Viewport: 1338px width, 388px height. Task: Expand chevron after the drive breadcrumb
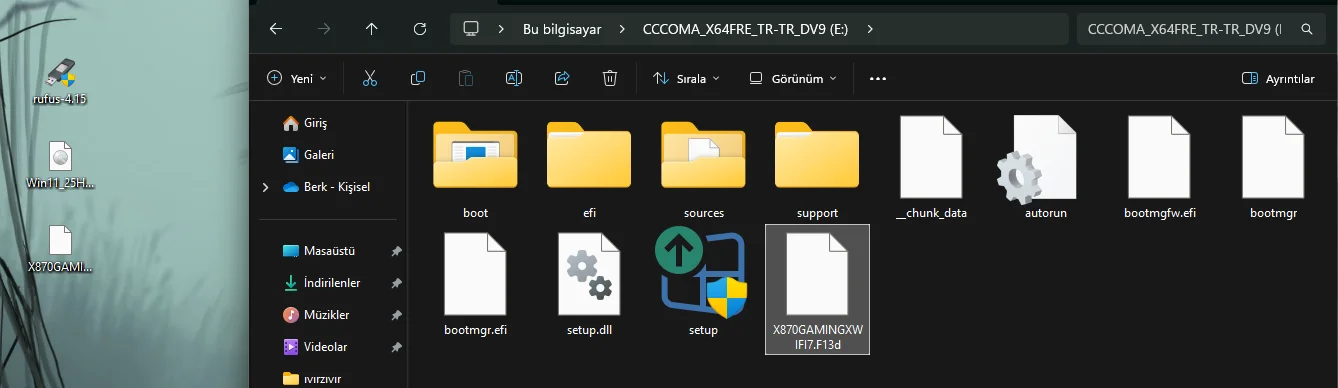coord(870,29)
